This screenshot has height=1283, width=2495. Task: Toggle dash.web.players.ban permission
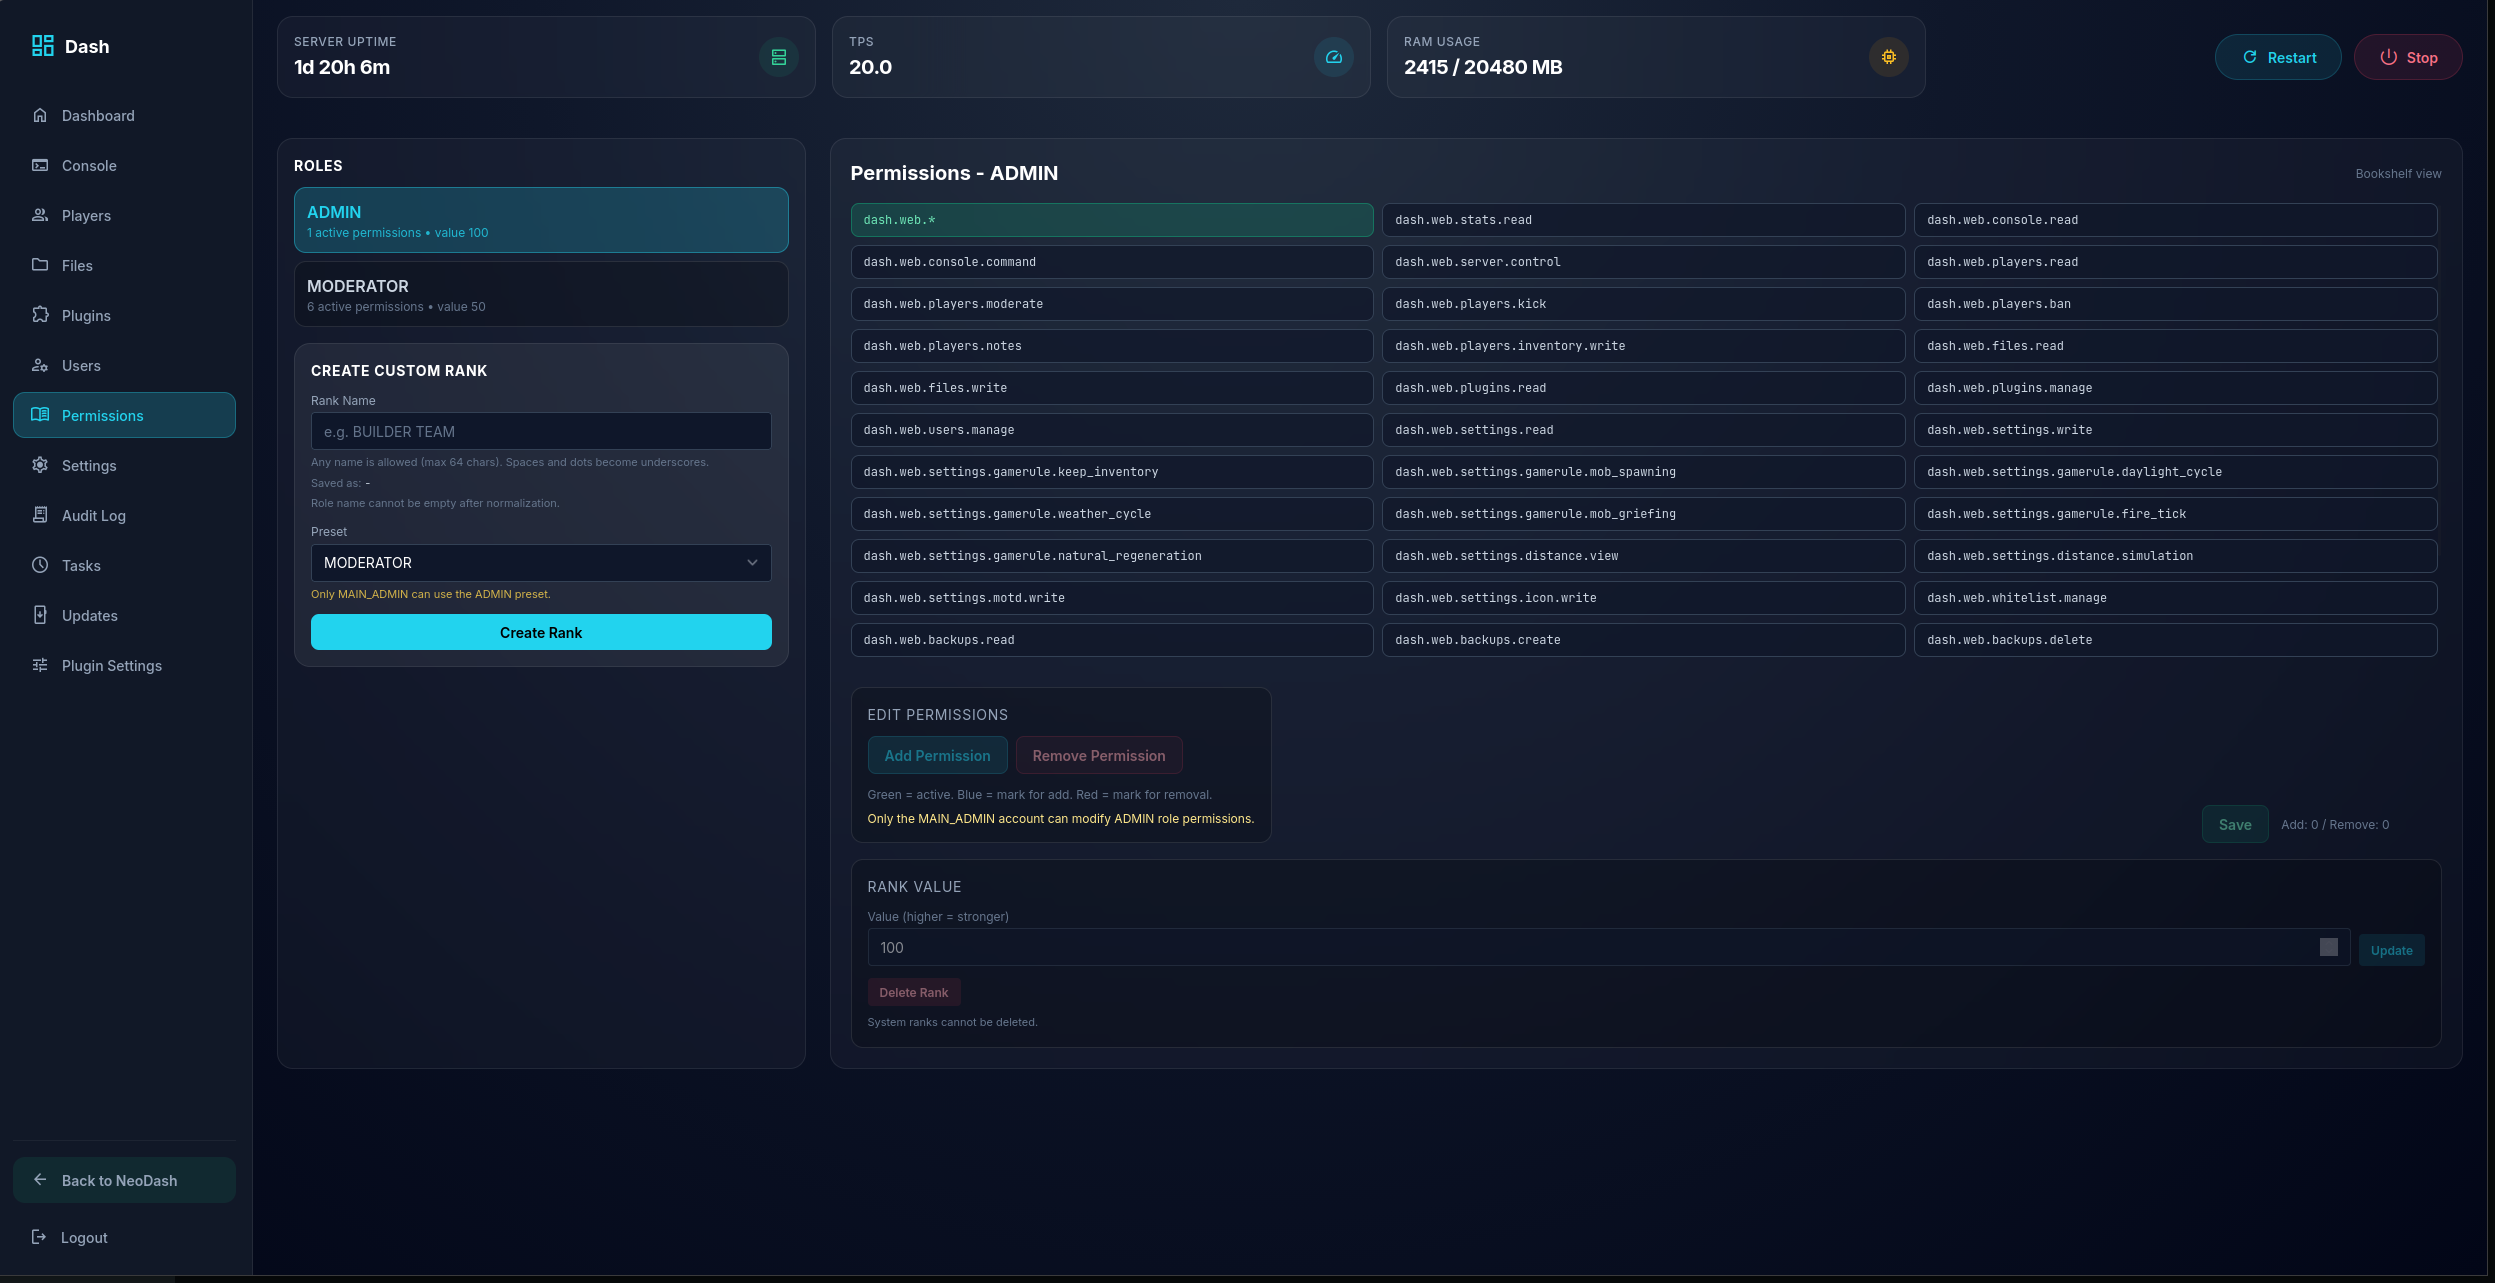(x=2175, y=304)
